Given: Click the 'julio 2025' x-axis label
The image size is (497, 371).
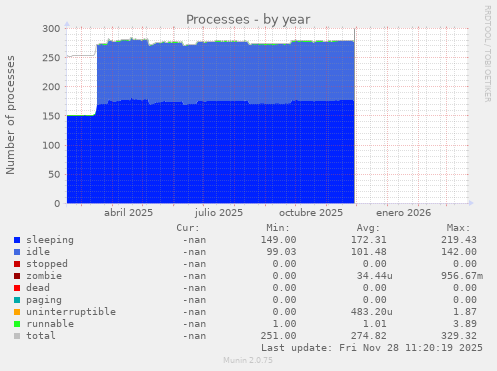Looking at the screenshot, I should 219,213.
